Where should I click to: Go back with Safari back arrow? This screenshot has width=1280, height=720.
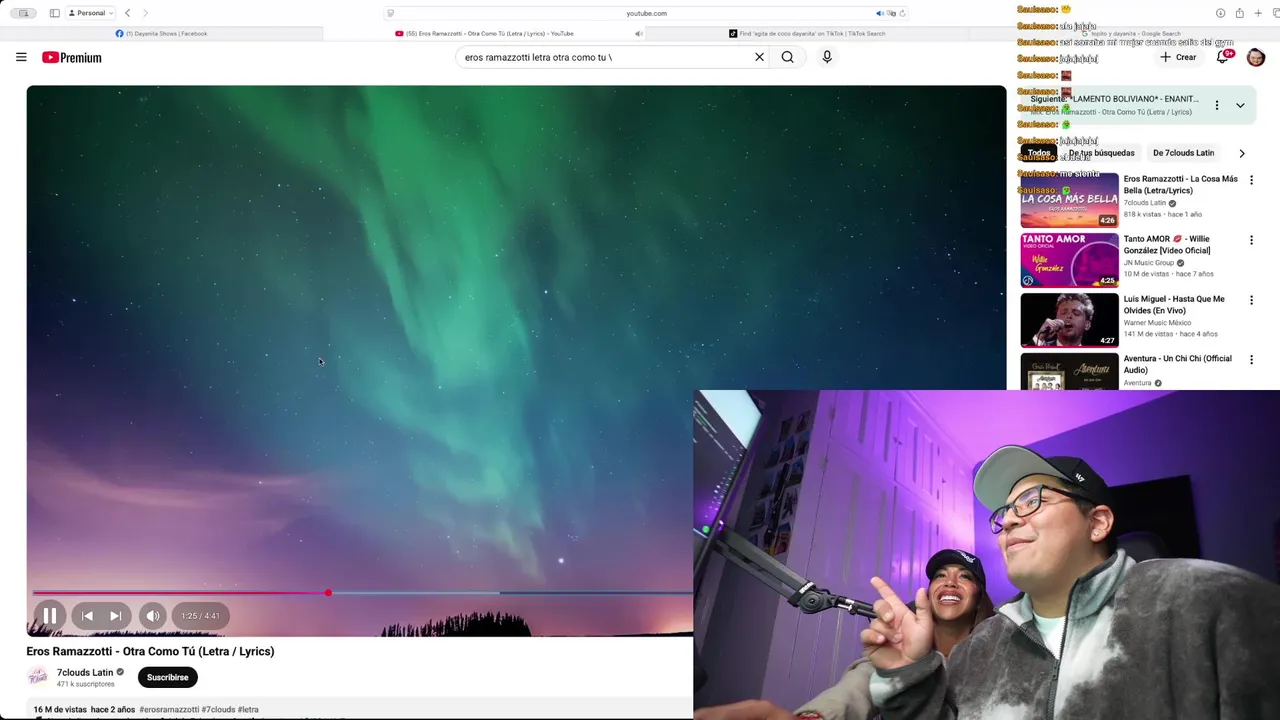click(x=127, y=13)
